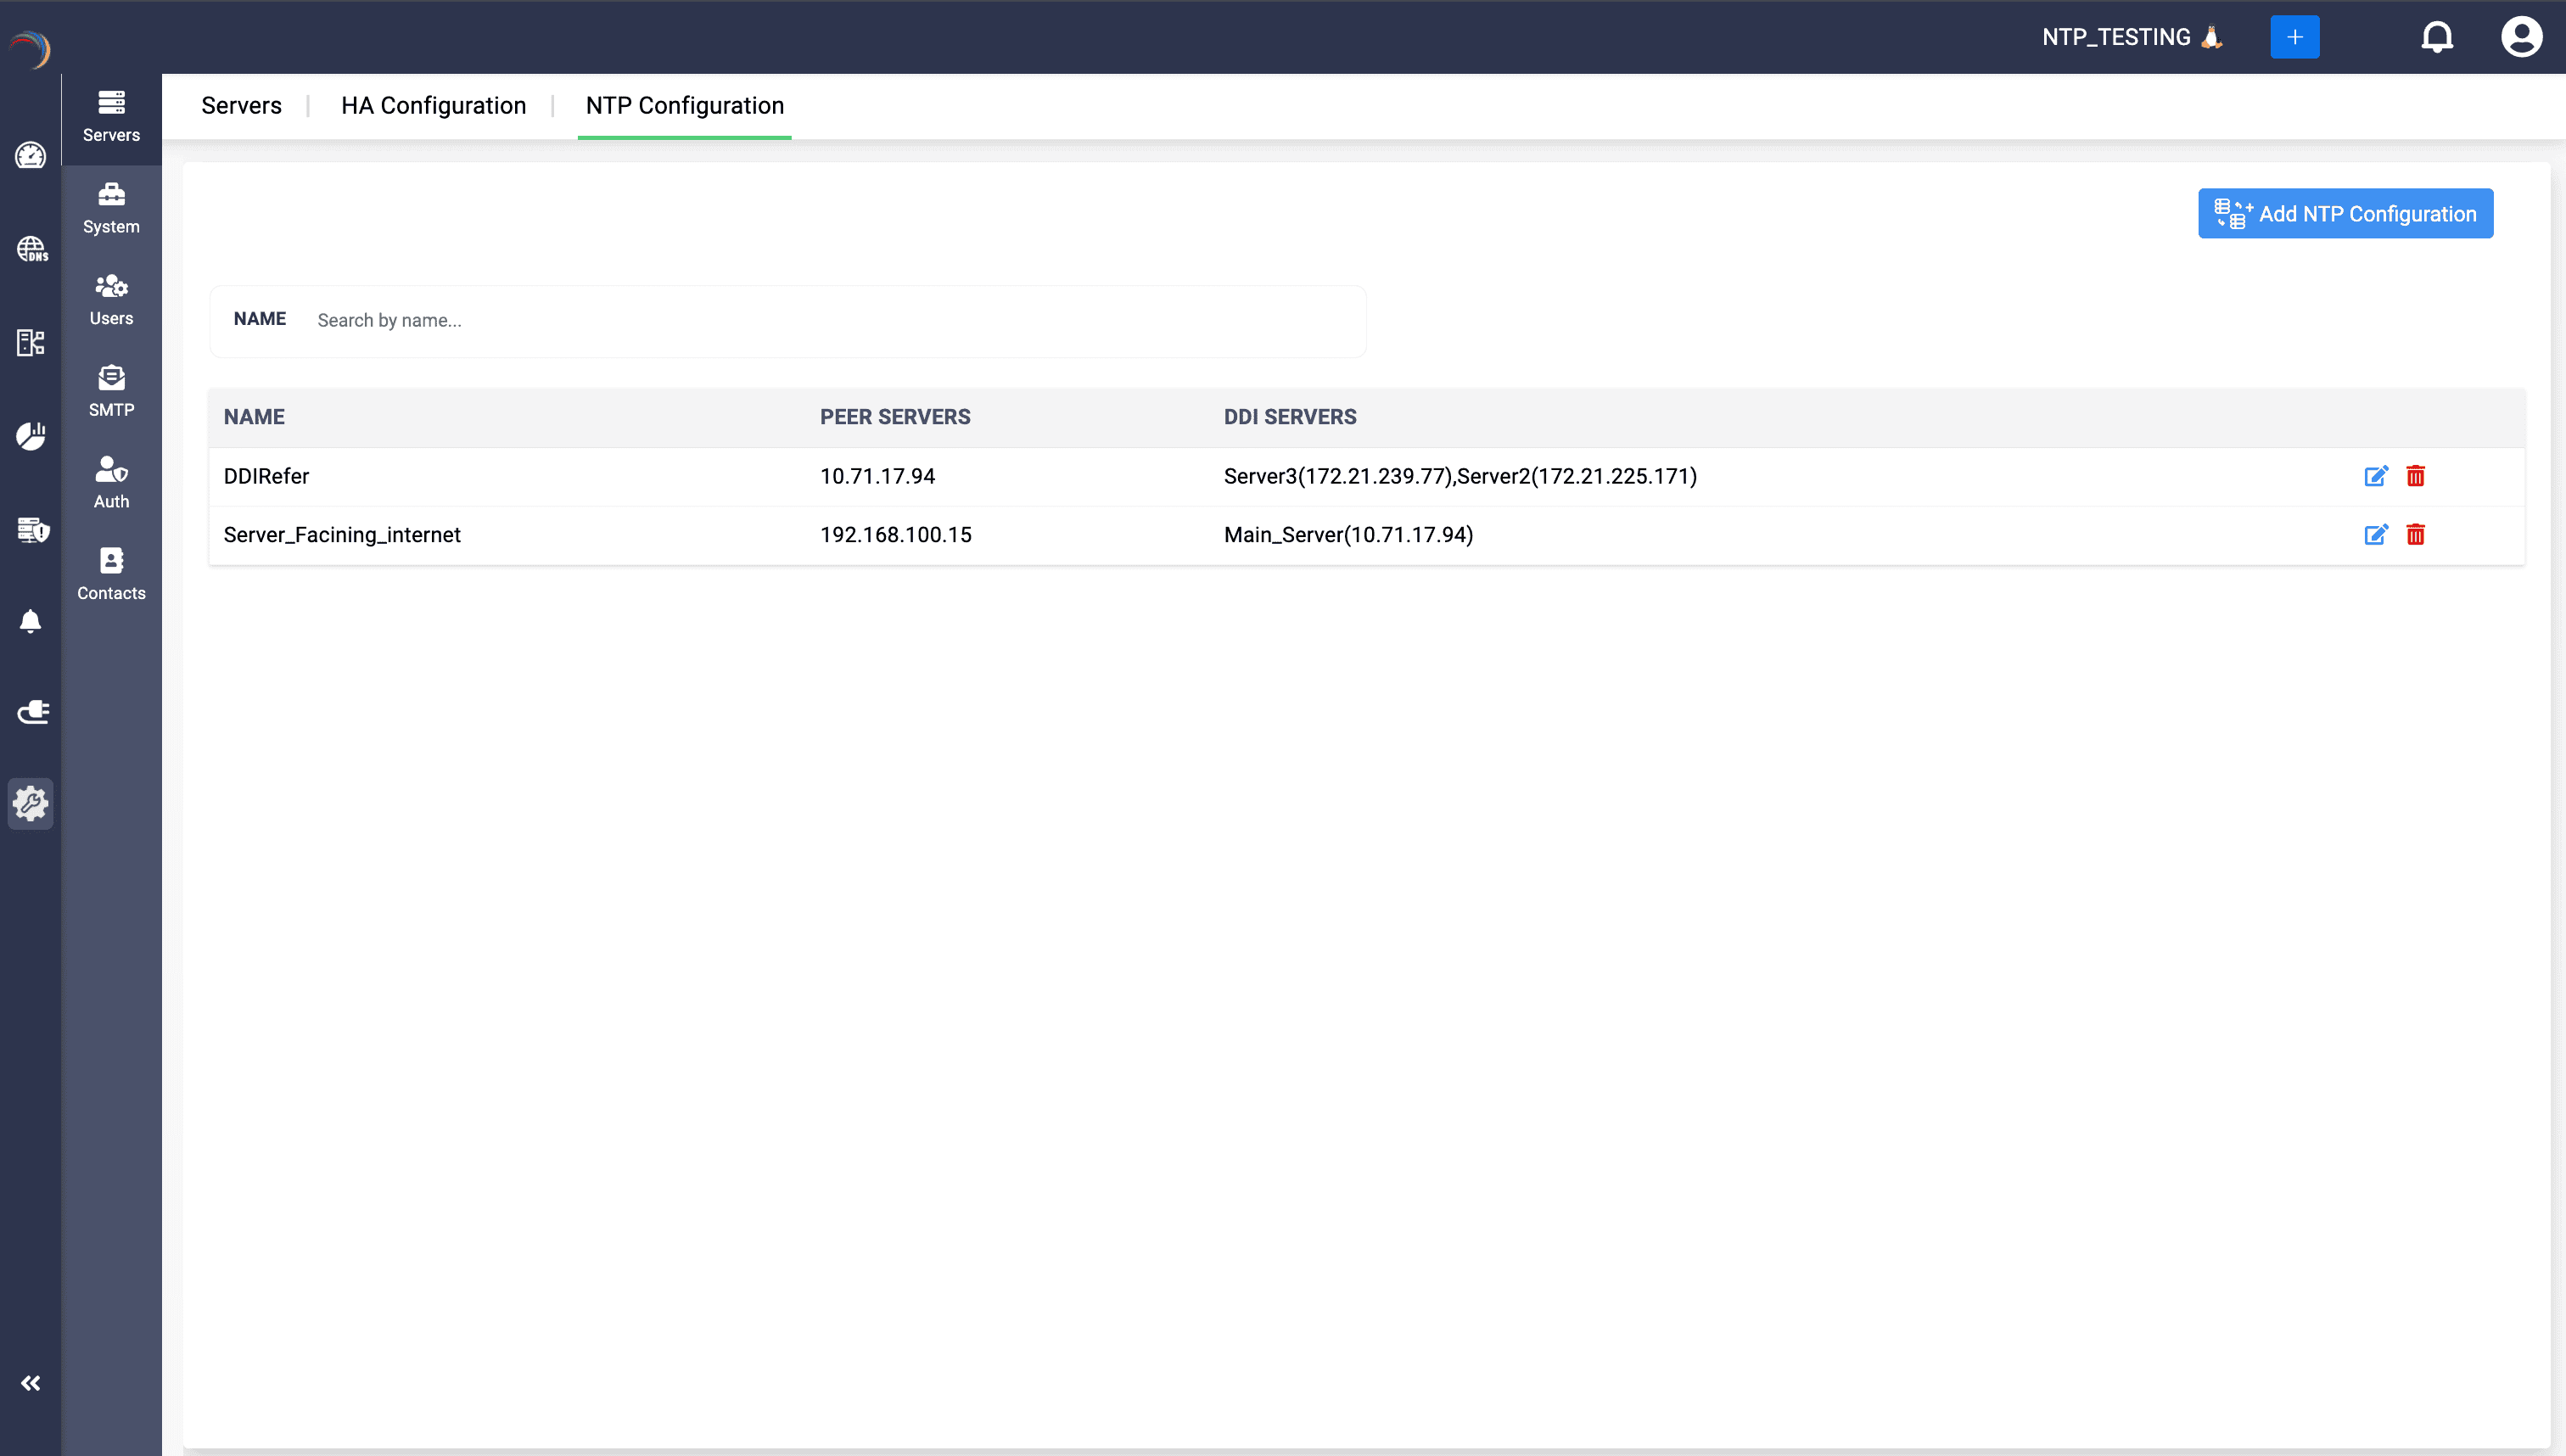Open the server security shield icon
This screenshot has height=1456, width=2566.
(31, 529)
